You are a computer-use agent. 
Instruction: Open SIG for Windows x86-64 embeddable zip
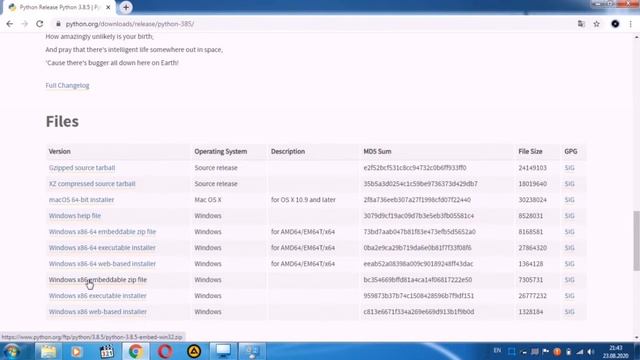pyautogui.click(x=569, y=231)
